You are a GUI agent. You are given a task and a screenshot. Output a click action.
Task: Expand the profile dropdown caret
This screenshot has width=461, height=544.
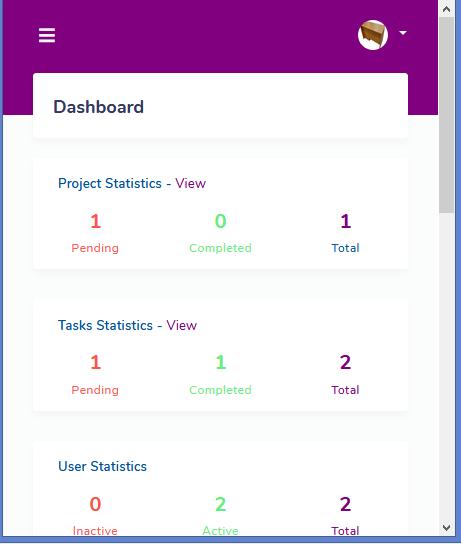[x=403, y=33]
